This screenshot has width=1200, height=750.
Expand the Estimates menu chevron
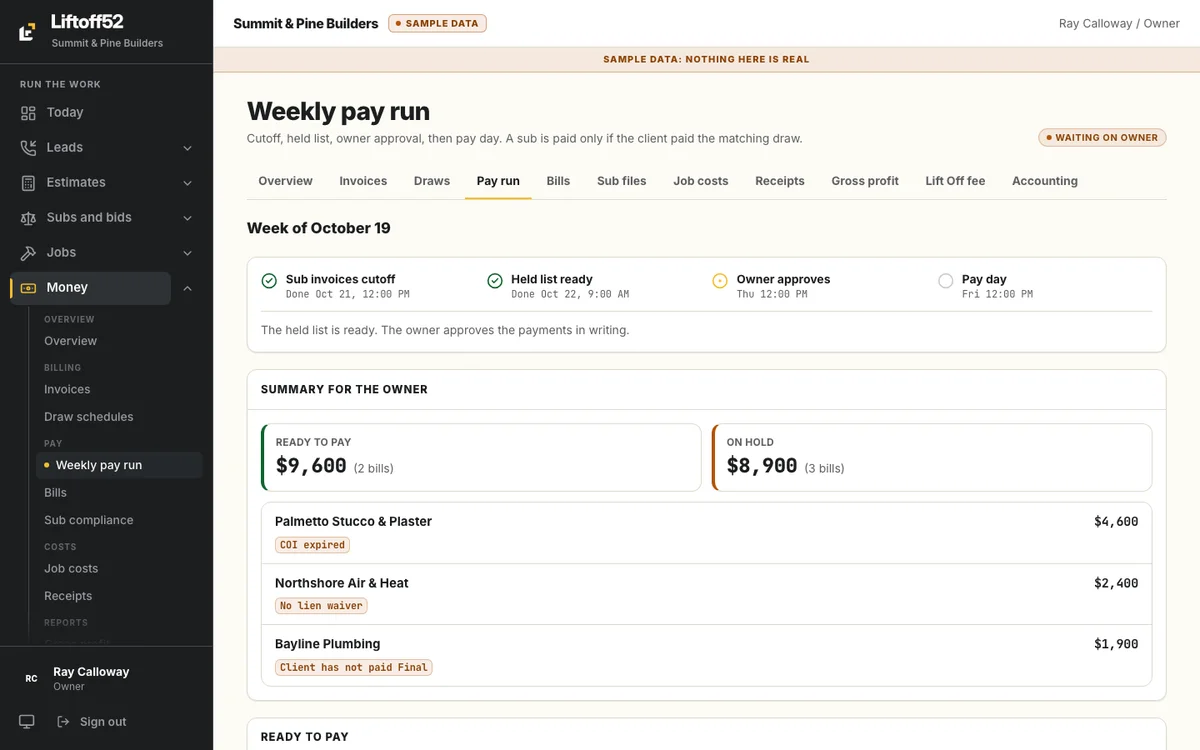pyautogui.click(x=187, y=183)
